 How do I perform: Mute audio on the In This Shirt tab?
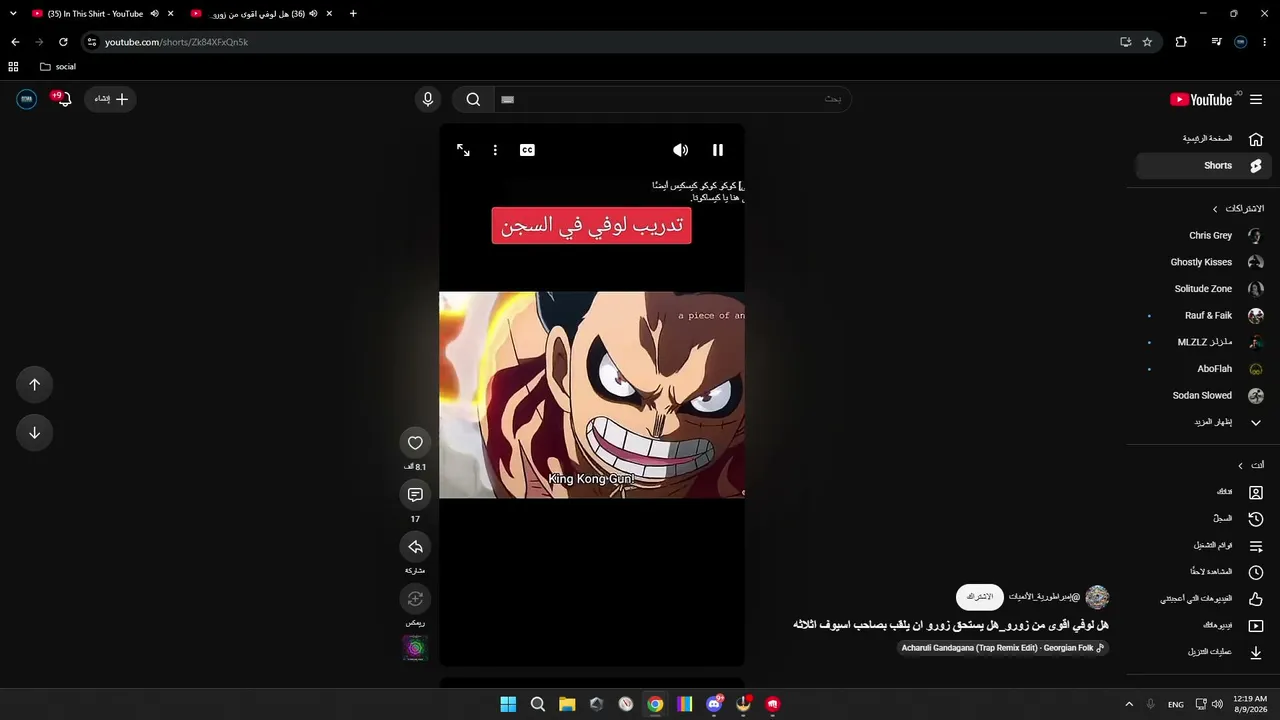pos(155,14)
